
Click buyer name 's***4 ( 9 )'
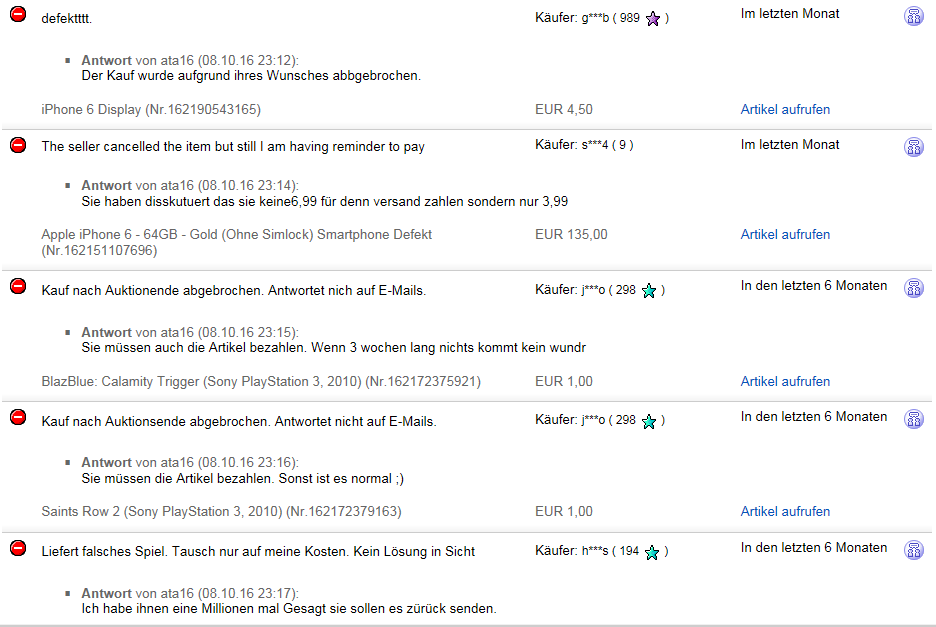(x=607, y=145)
